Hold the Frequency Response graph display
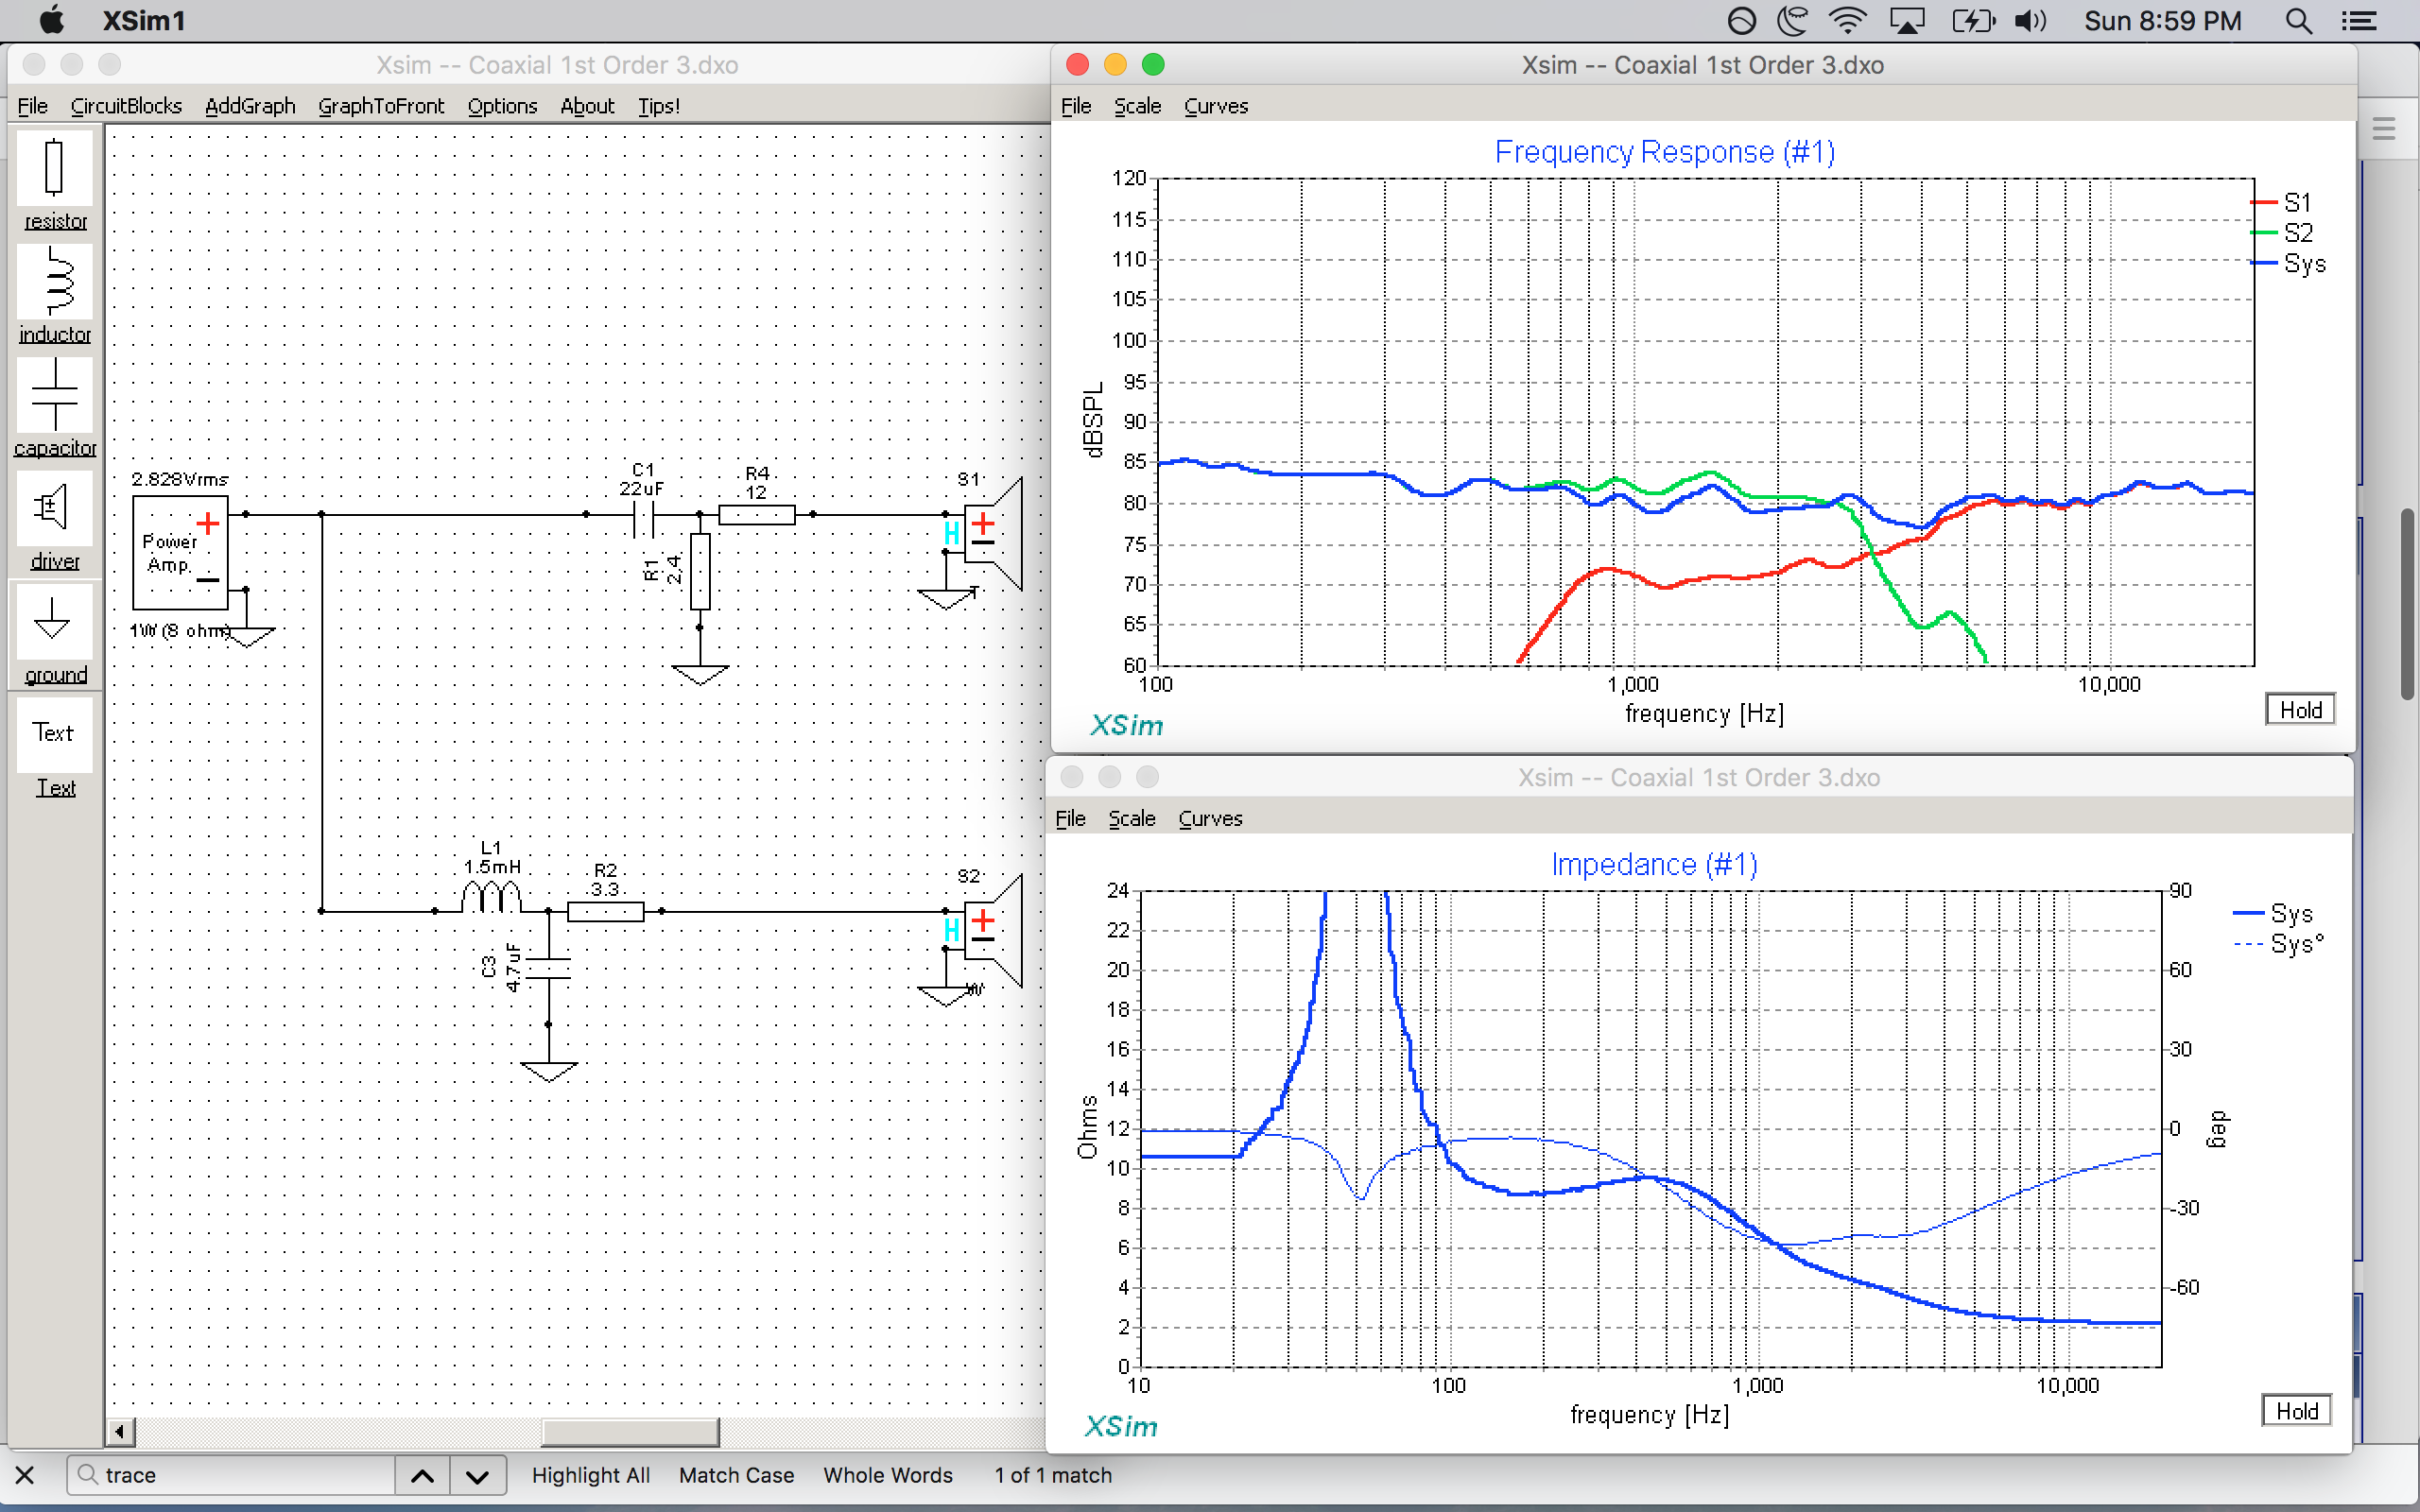 point(2298,709)
